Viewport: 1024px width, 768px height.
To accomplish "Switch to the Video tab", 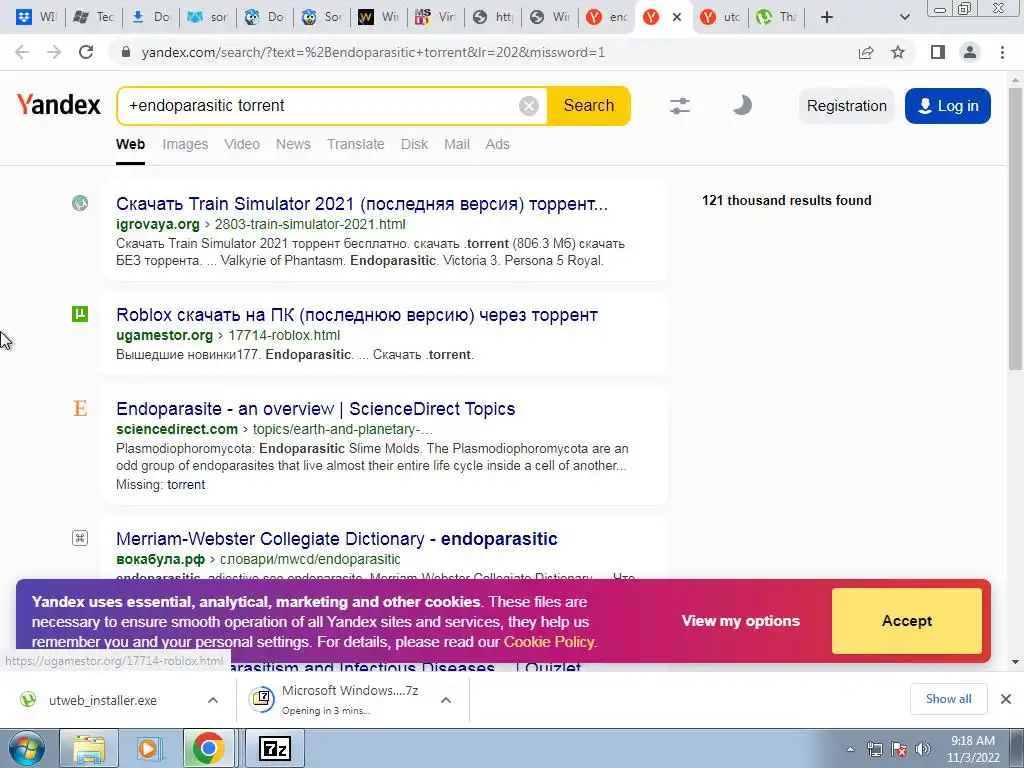I will 242,144.
